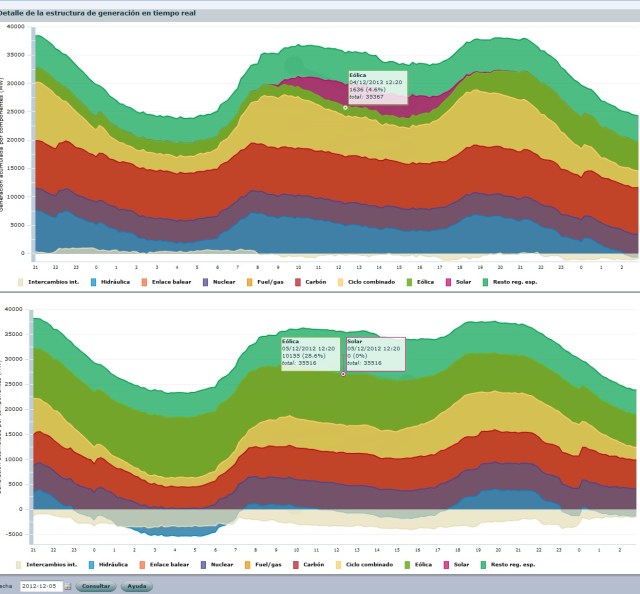
Task: Open the calendar picker beside the date field
Action: pyautogui.click(x=68, y=586)
